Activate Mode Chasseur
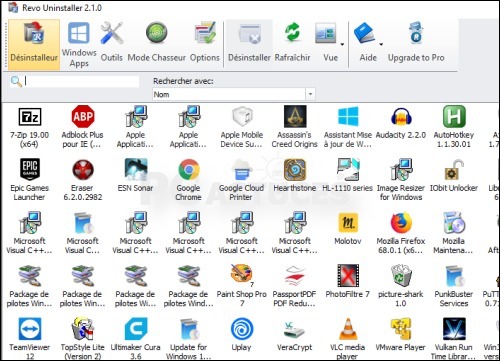 coord(156,42)
